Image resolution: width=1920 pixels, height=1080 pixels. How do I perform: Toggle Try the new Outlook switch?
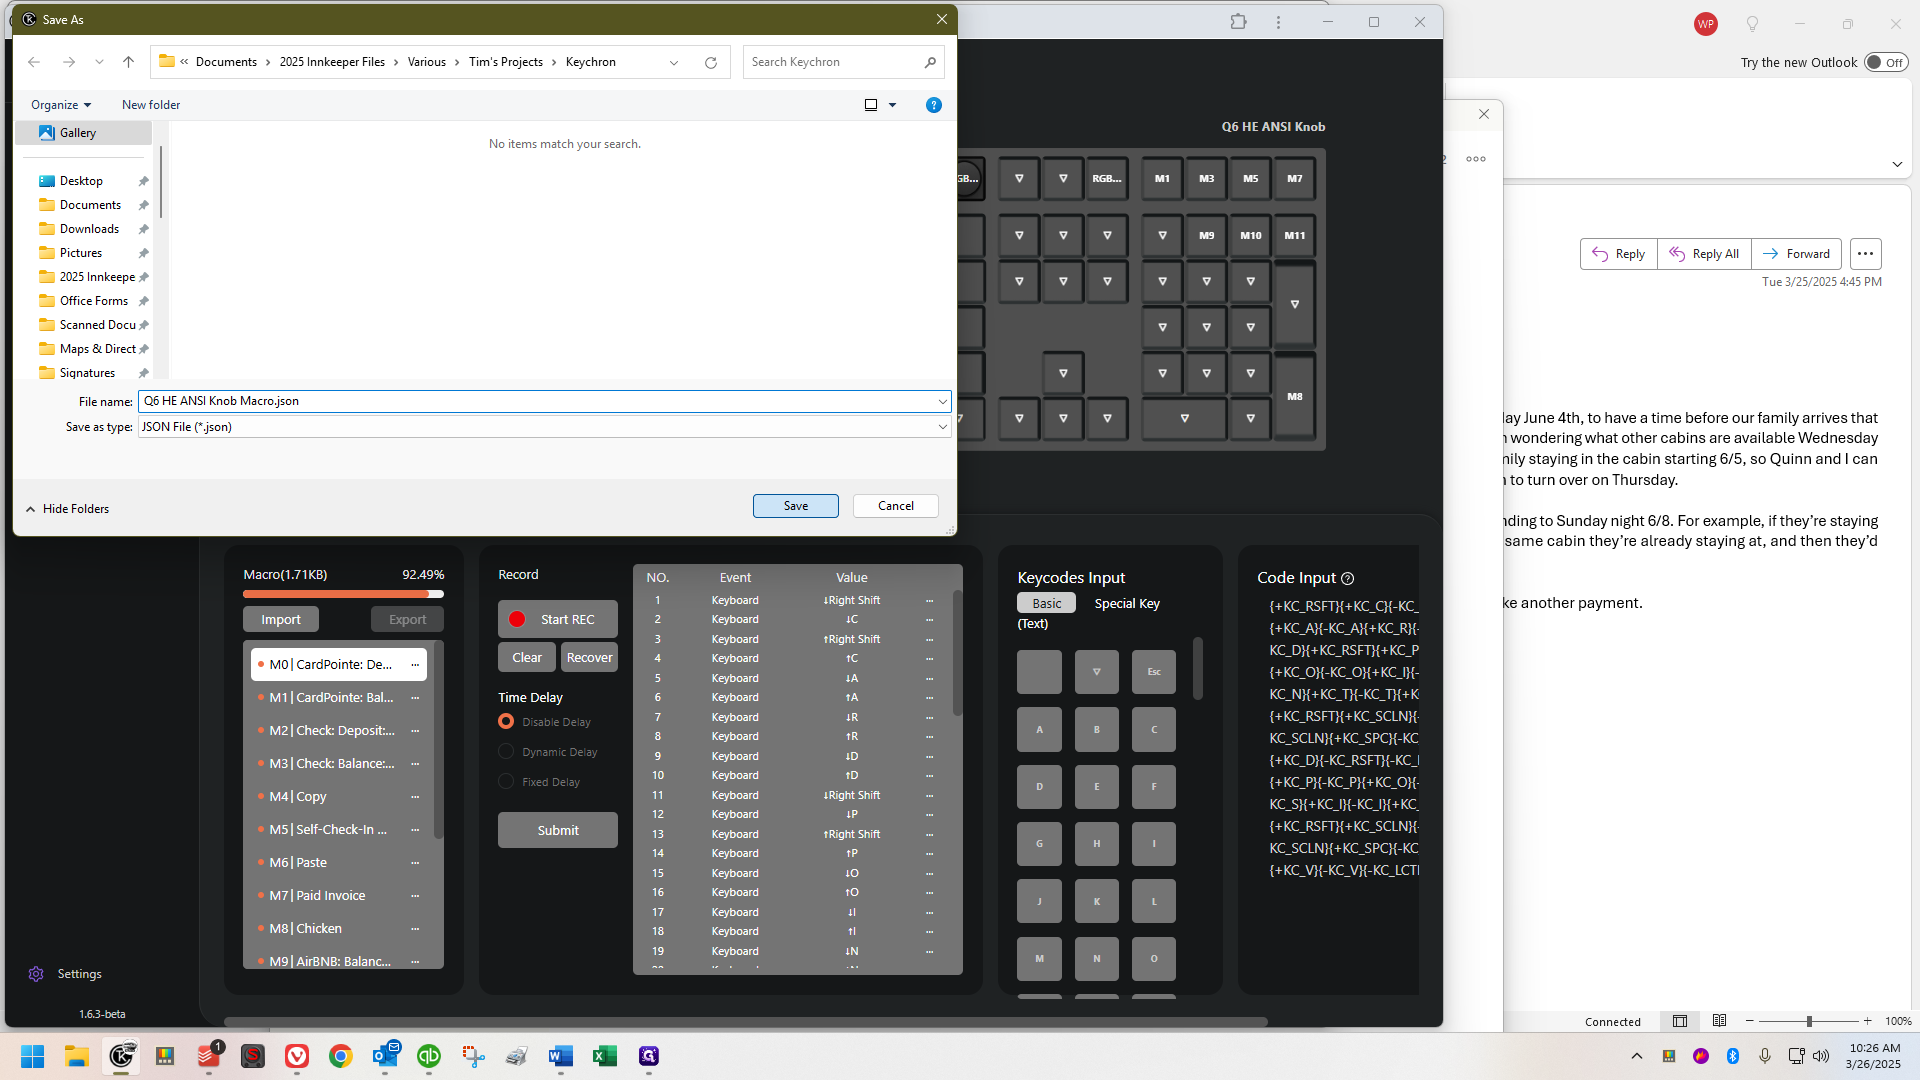[1886, 63]
